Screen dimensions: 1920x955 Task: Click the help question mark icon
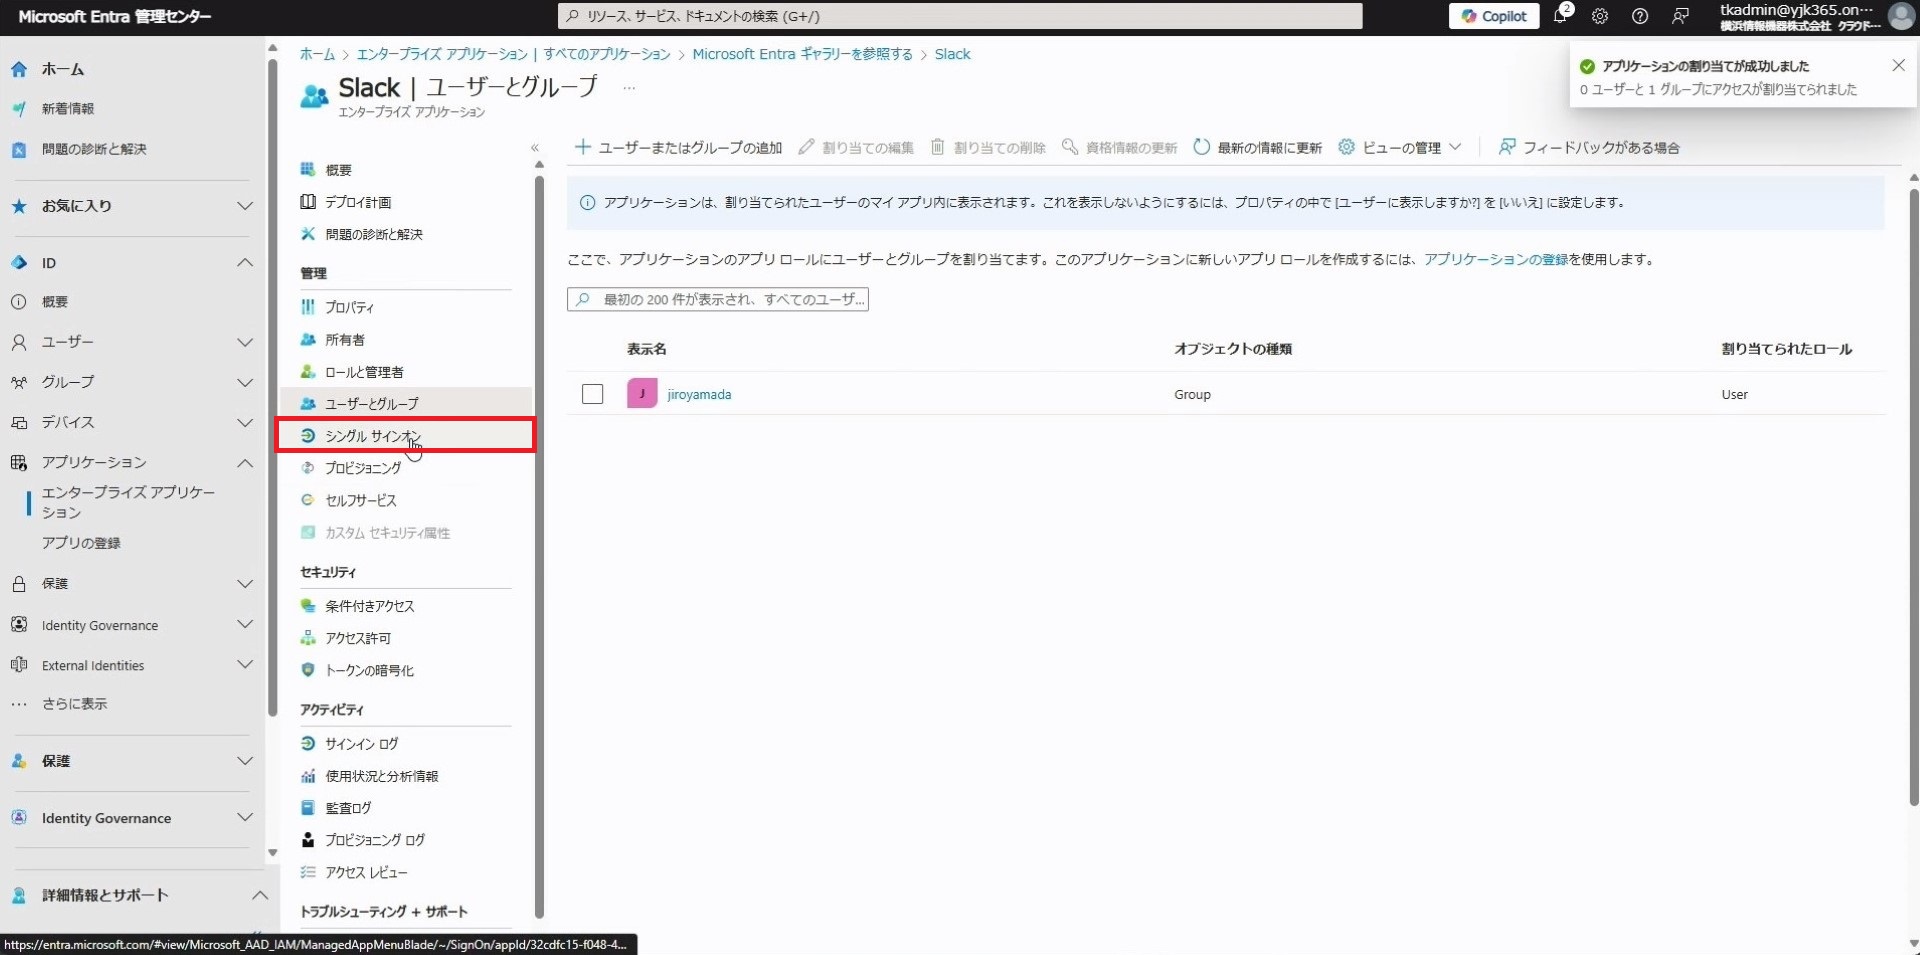(1640, 16)
